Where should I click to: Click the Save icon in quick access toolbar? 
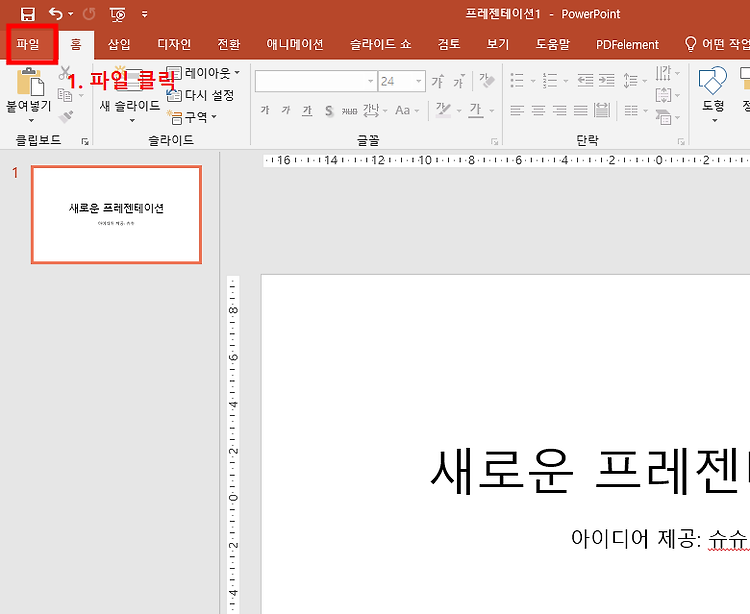click(28, 14)
